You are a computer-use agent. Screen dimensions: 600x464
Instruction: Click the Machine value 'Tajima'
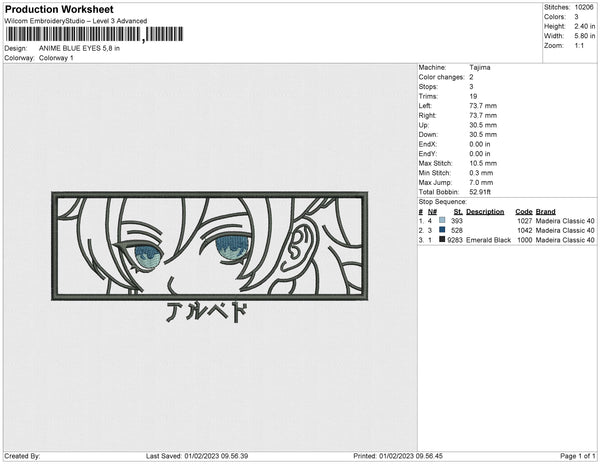click(480, 67)
